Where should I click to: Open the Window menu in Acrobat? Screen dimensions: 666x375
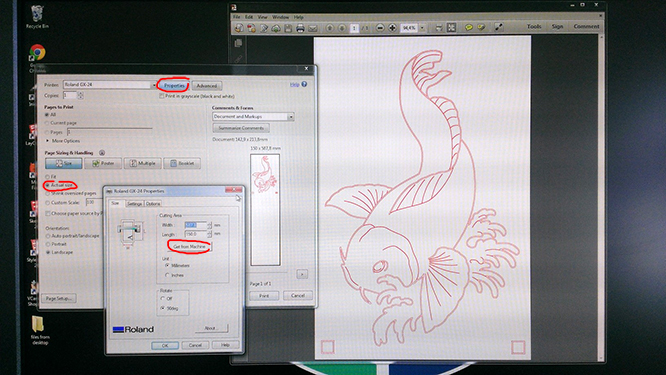pyautogui.click(x=280, y=17)
